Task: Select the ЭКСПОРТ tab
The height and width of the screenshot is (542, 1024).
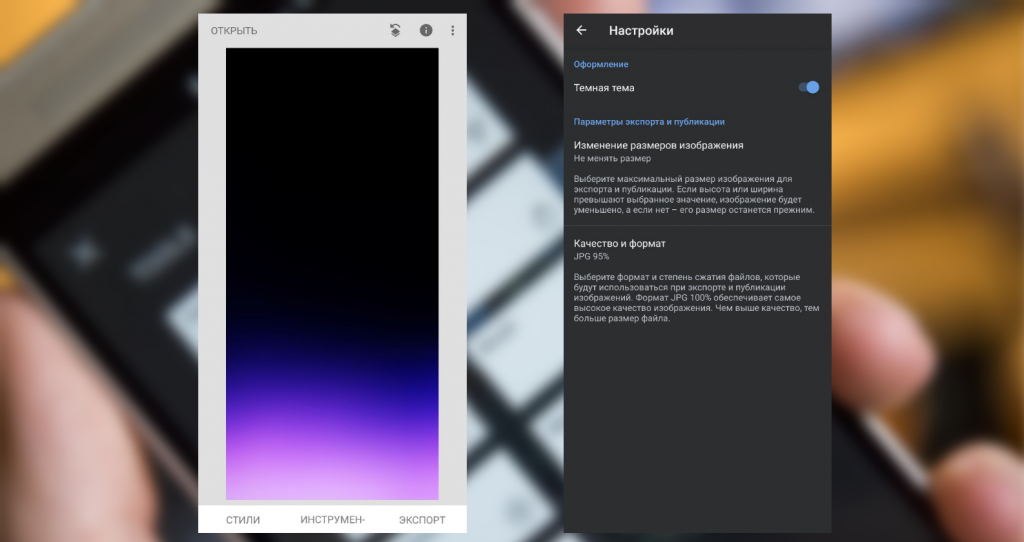Action: (422, 520)
